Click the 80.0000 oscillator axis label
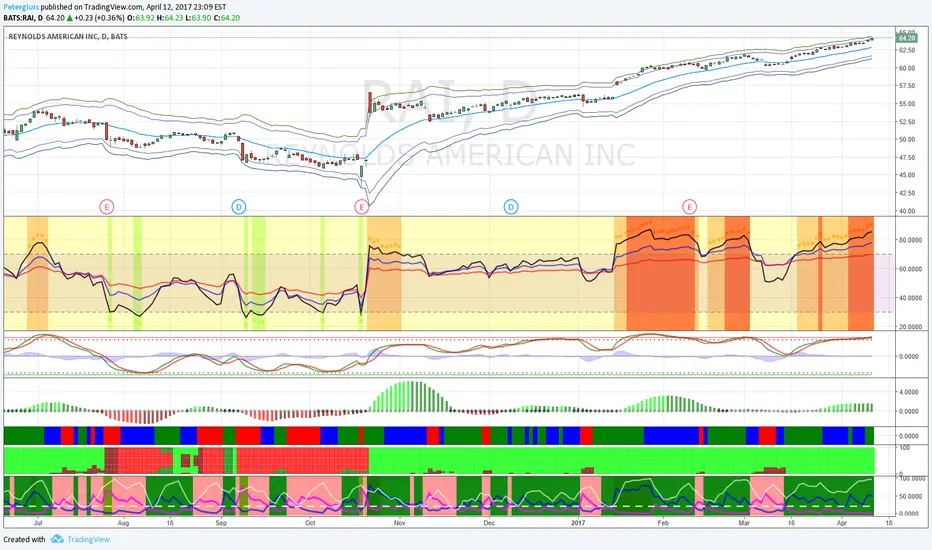The height and width of the screenshot is (550, 932). coord(910,240)
